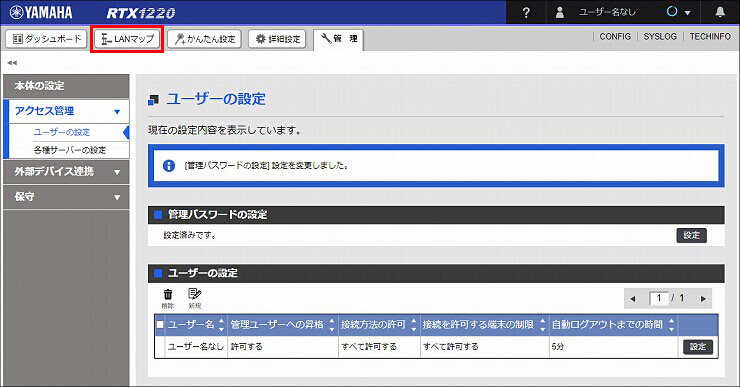Click ユーザー名なし label in top header
740x387 pixels.
(x=607, y=12)
